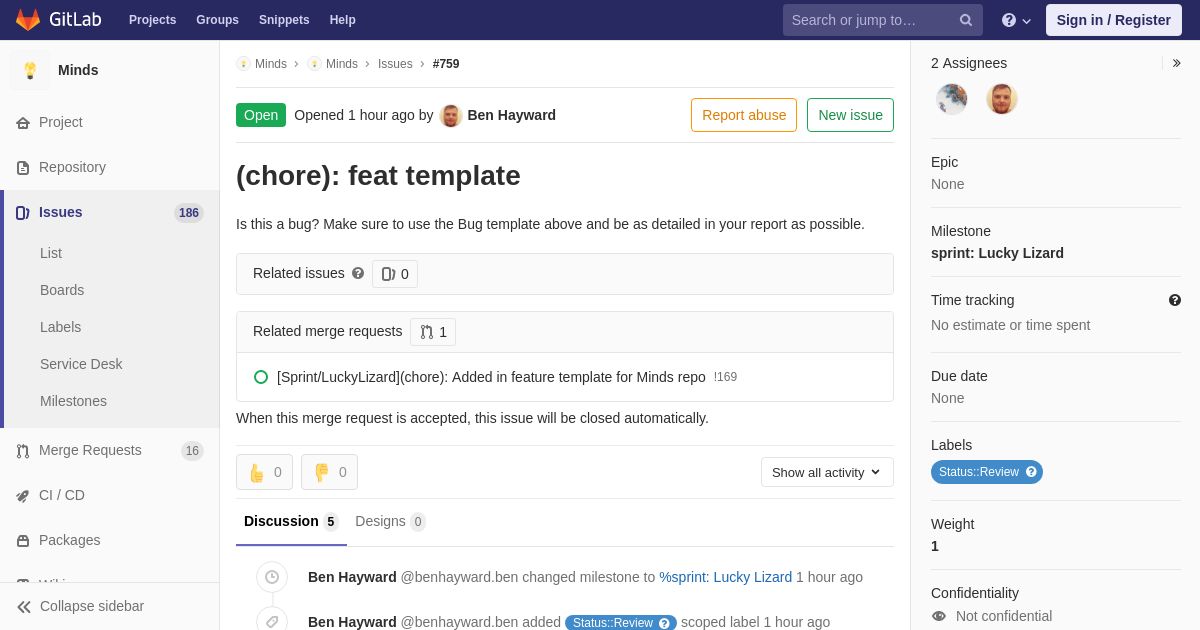Click the second Minds breadcrumb link

(342, 64)
